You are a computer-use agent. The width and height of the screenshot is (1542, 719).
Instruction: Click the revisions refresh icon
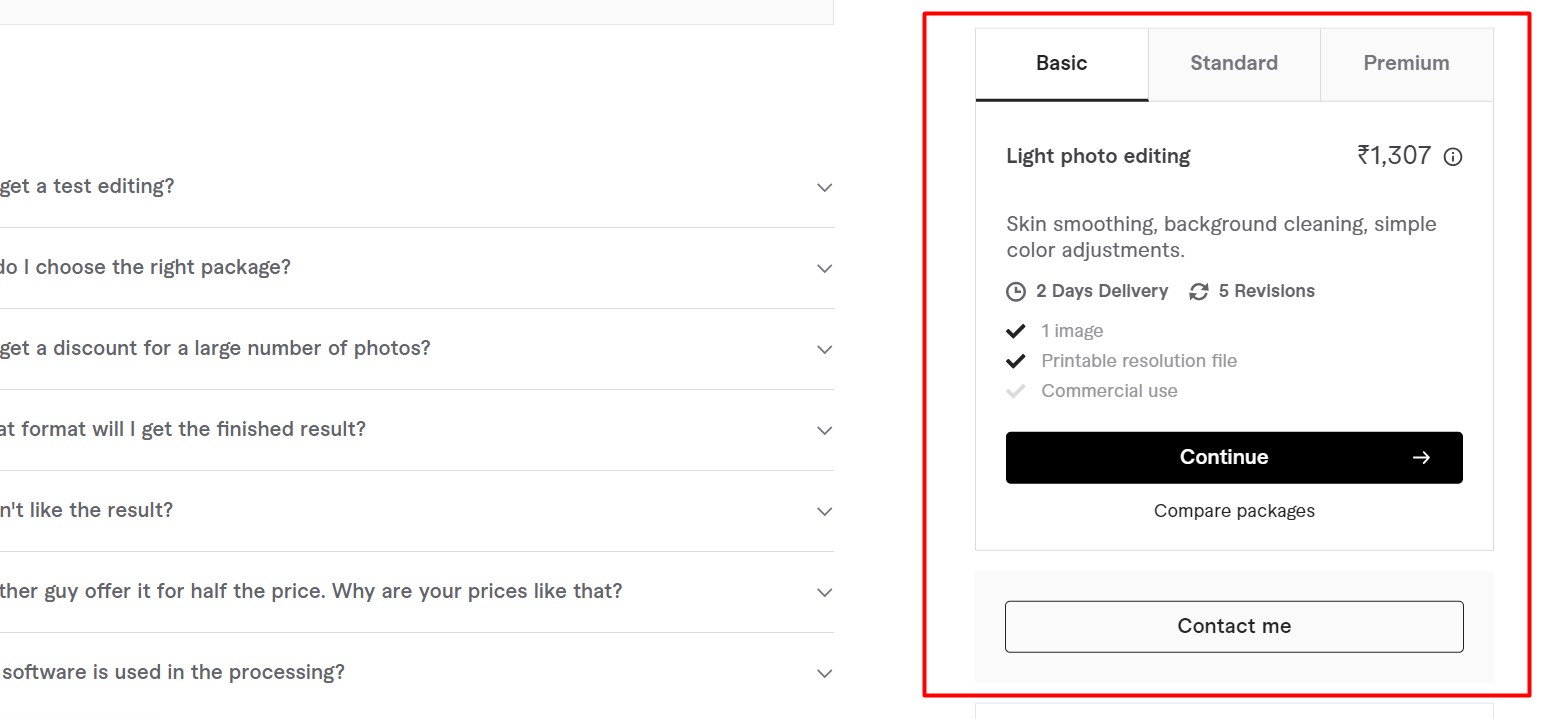click(1199, 292)
